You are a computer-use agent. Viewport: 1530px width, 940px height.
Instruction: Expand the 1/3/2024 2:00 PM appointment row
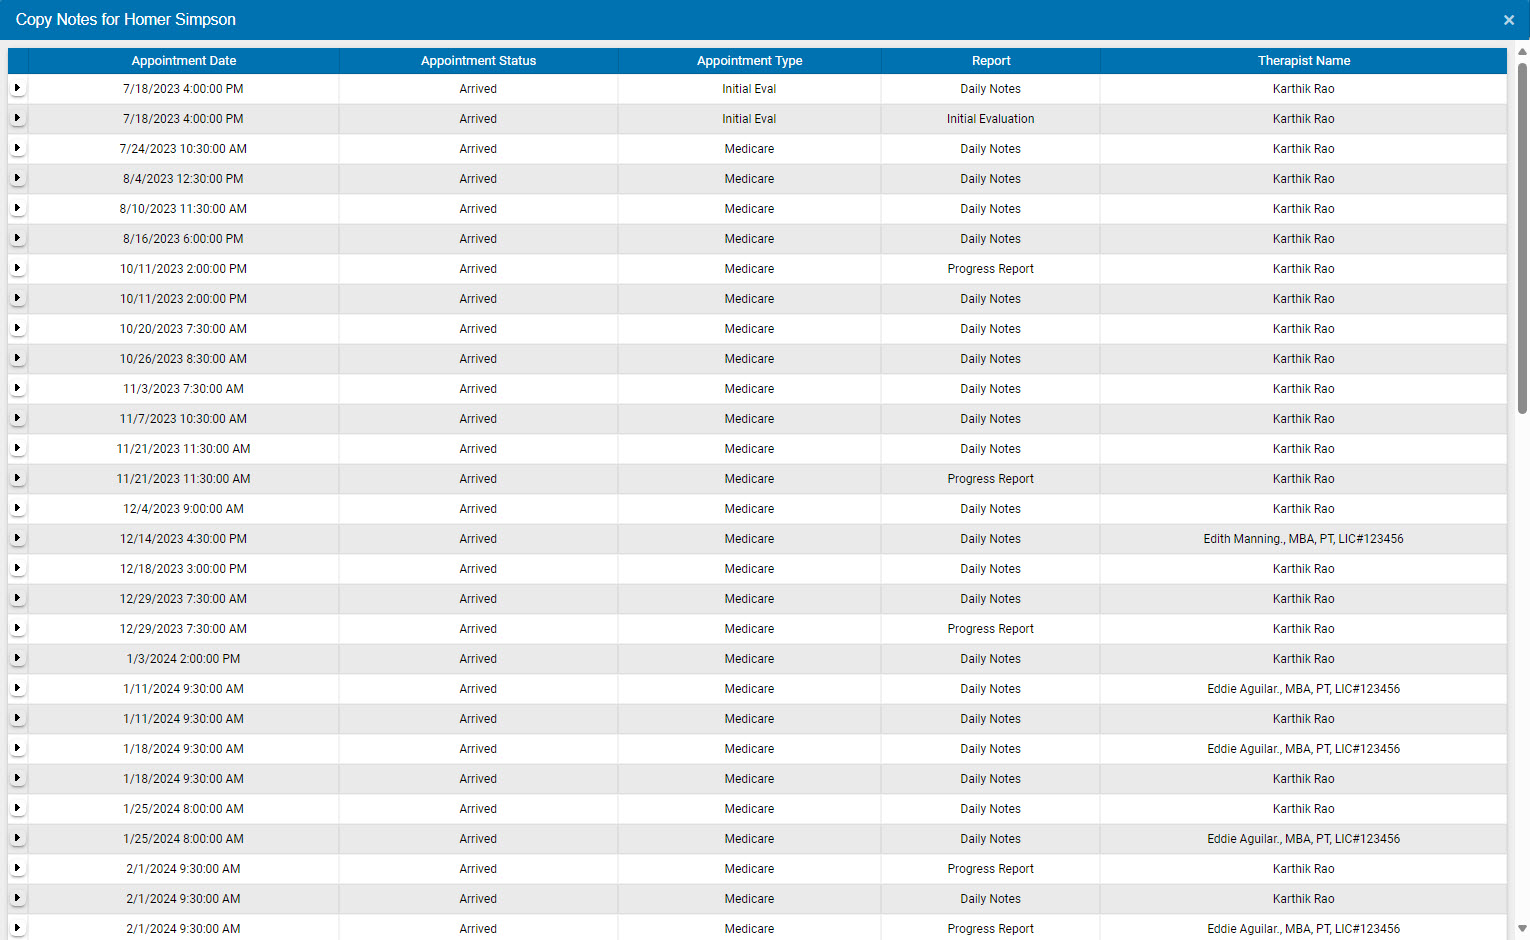17,658
